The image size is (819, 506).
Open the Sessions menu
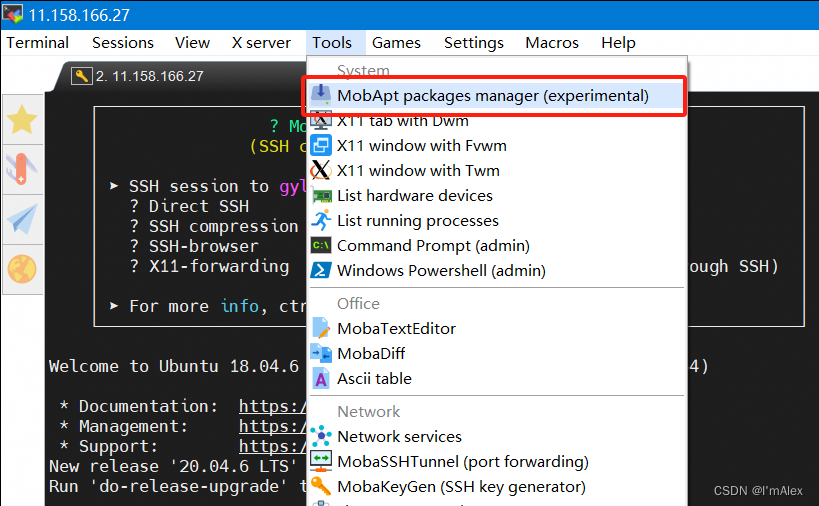123,43
